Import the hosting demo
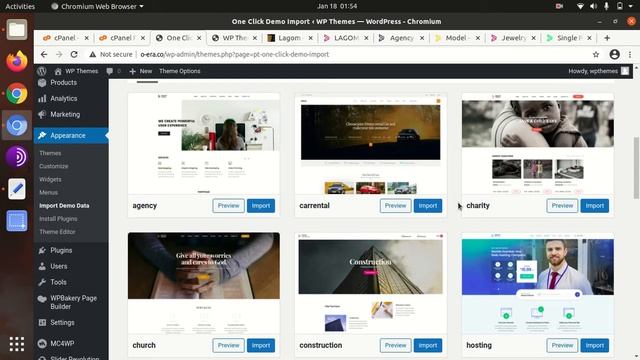The image size is (640, 360). tap(595, 345)
